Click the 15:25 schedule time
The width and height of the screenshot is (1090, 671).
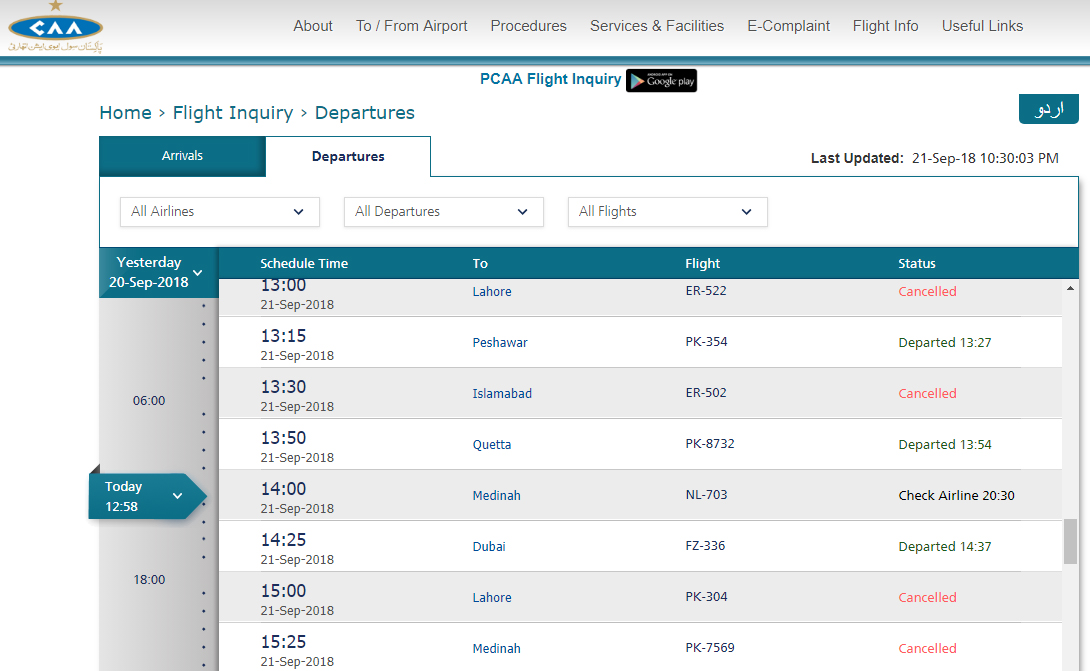pyautogui.click(x=283, y=642)
